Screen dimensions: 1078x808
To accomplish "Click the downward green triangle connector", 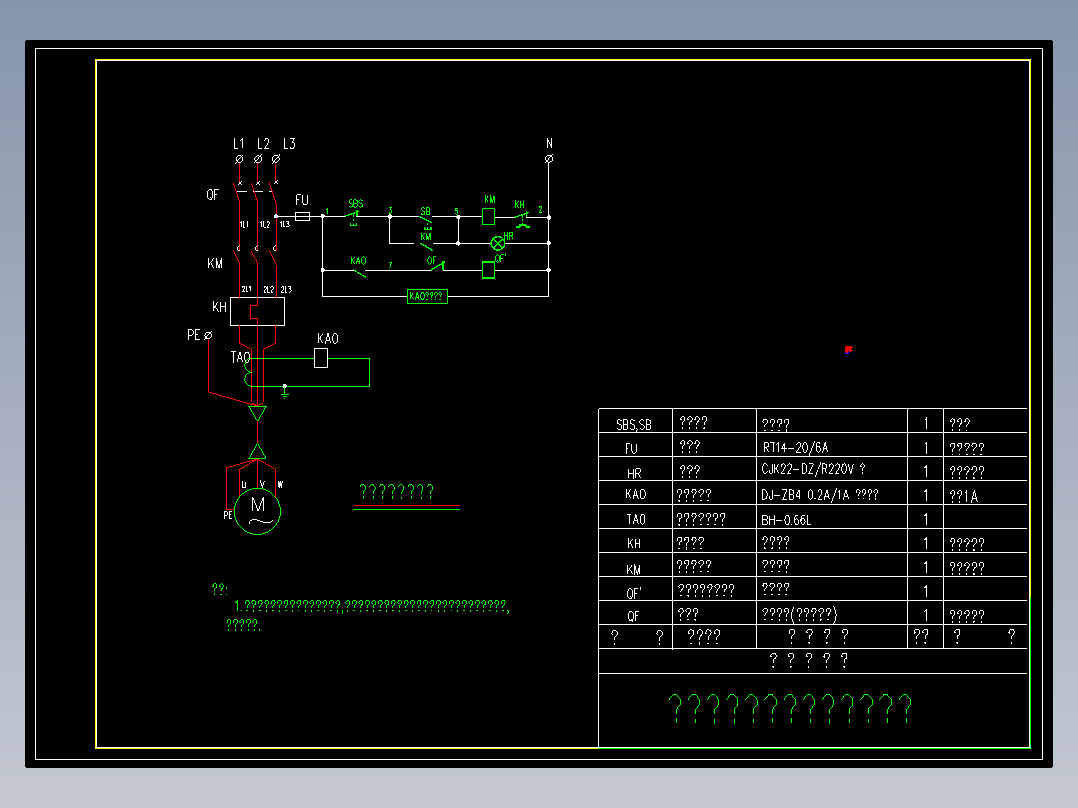I will (257, 413).
